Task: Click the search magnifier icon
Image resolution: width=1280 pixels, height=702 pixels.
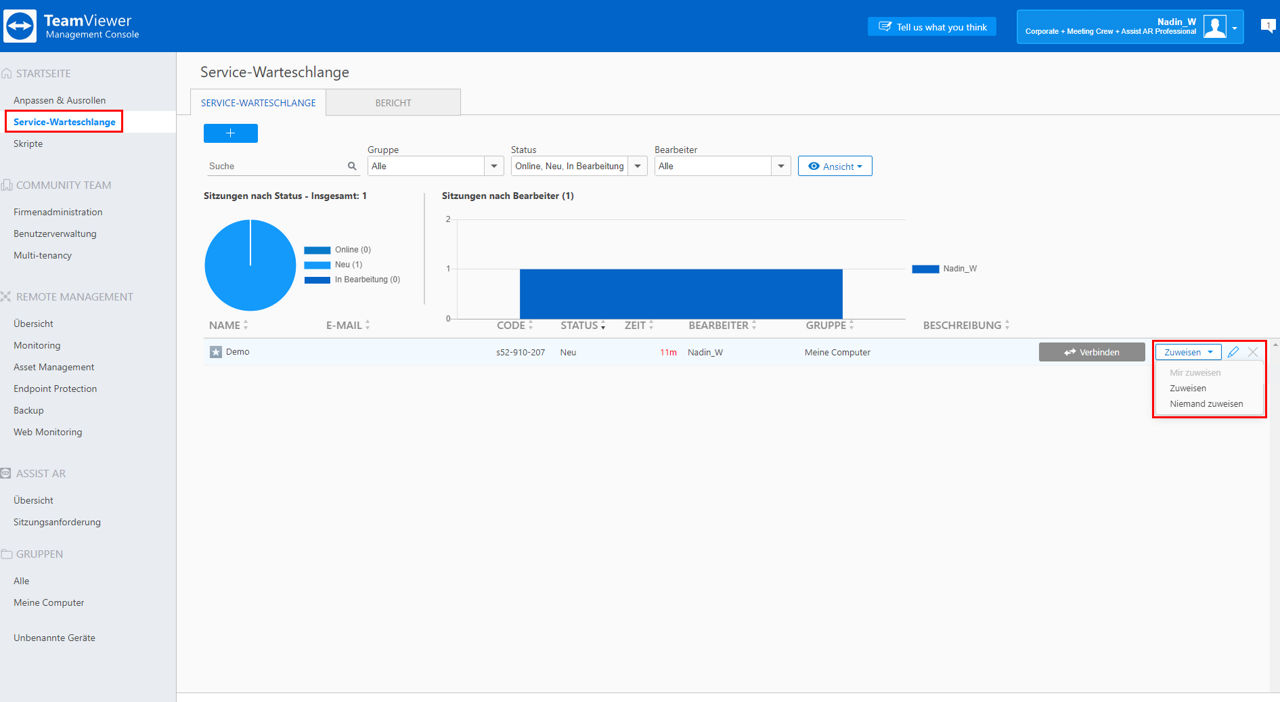Action: point(352,166)
